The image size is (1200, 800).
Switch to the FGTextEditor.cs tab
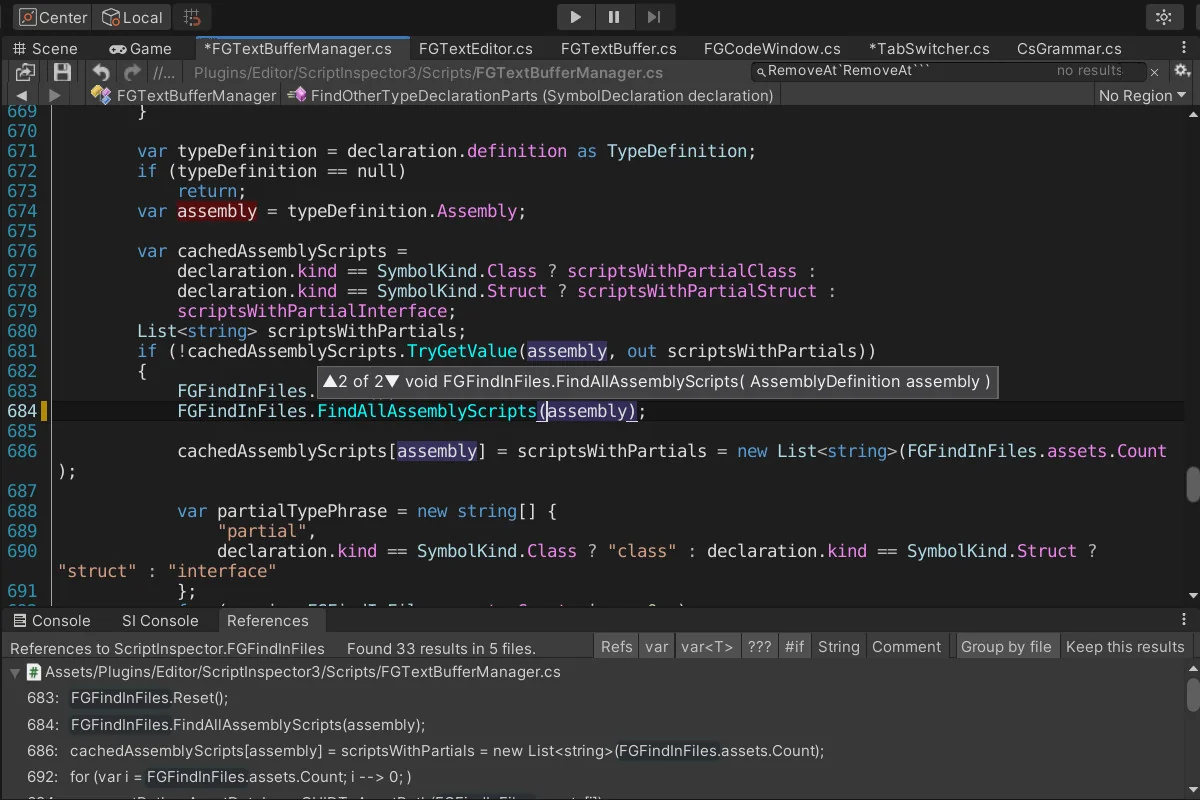coord(475,48)
